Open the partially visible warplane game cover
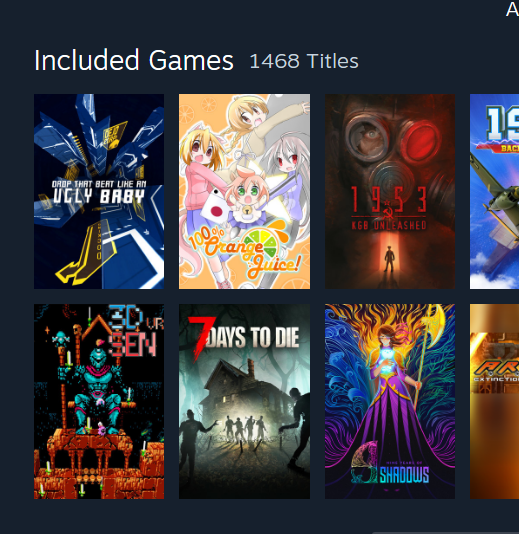The width and height of the screenshot is (519, 534). (x=494, y=191)
